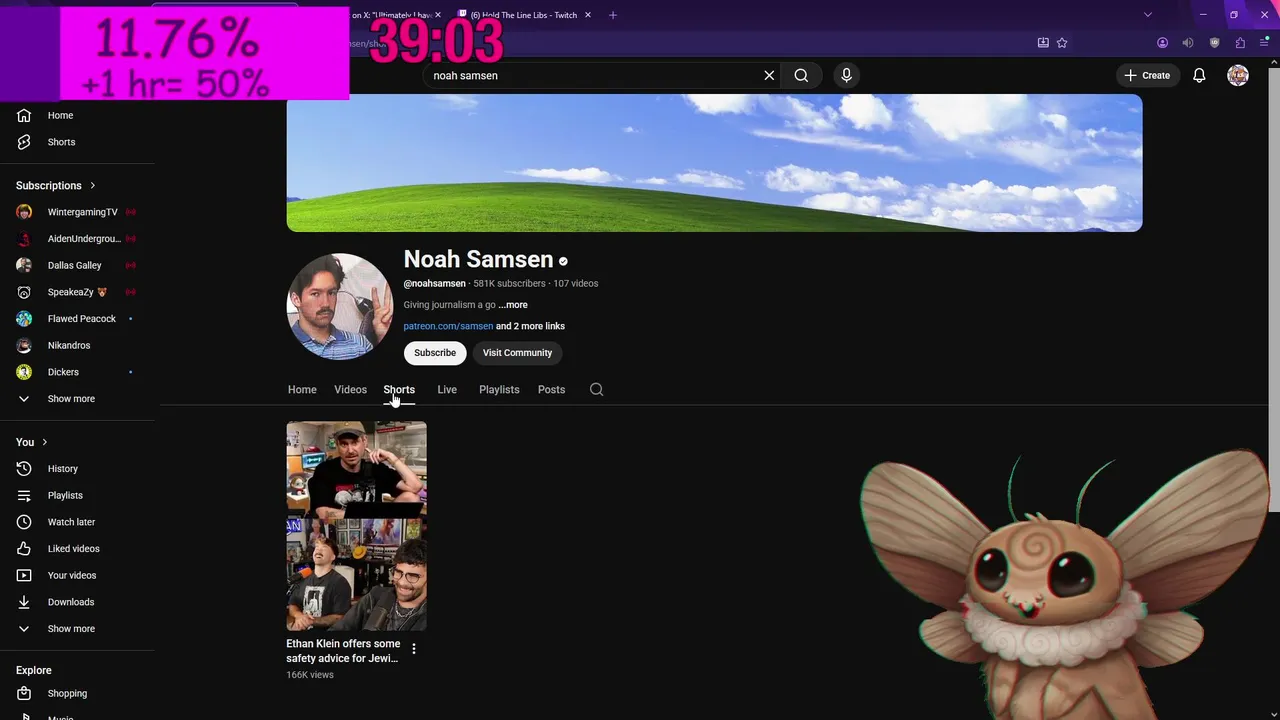This screenshot has width=1280, height=720.
Task: Click the browser tab audio speaker icon
Action: [1188, 43]
